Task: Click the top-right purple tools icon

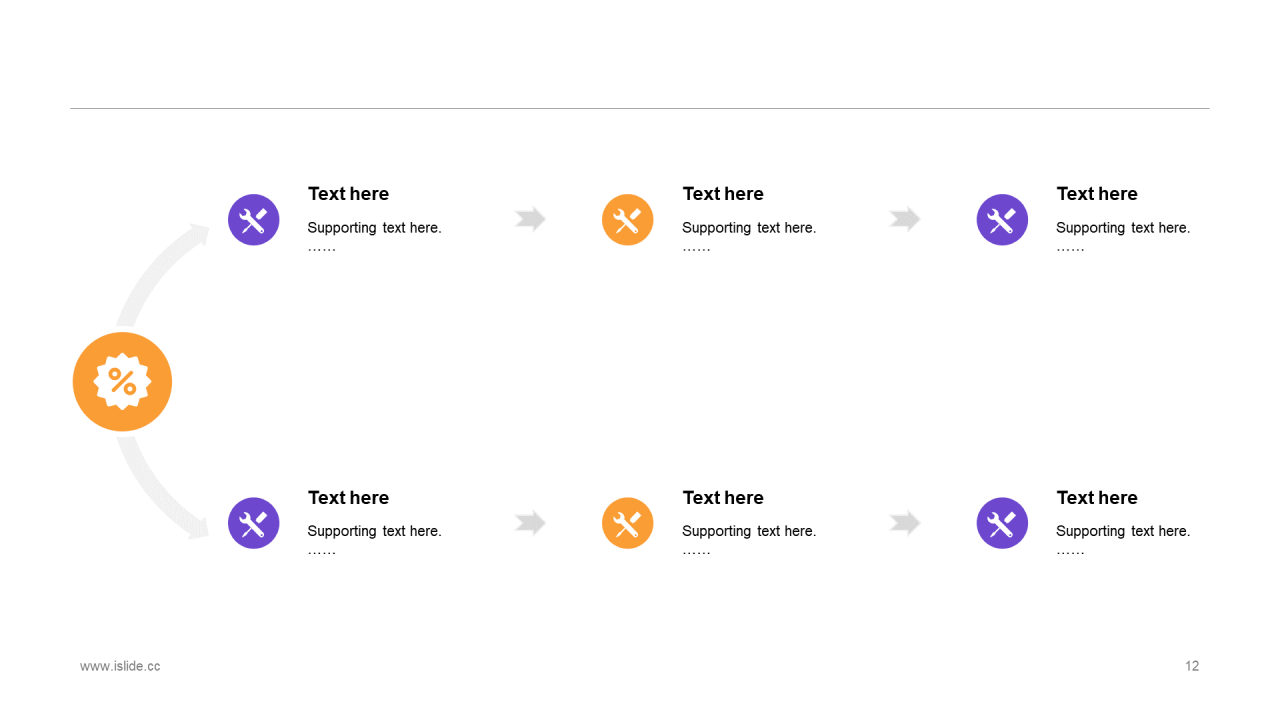Action: click(1002, 219)
